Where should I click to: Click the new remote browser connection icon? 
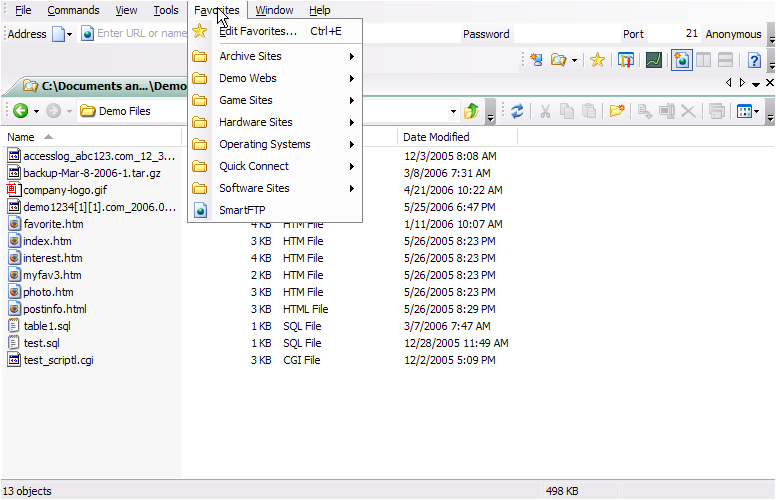tap(536, 60)
